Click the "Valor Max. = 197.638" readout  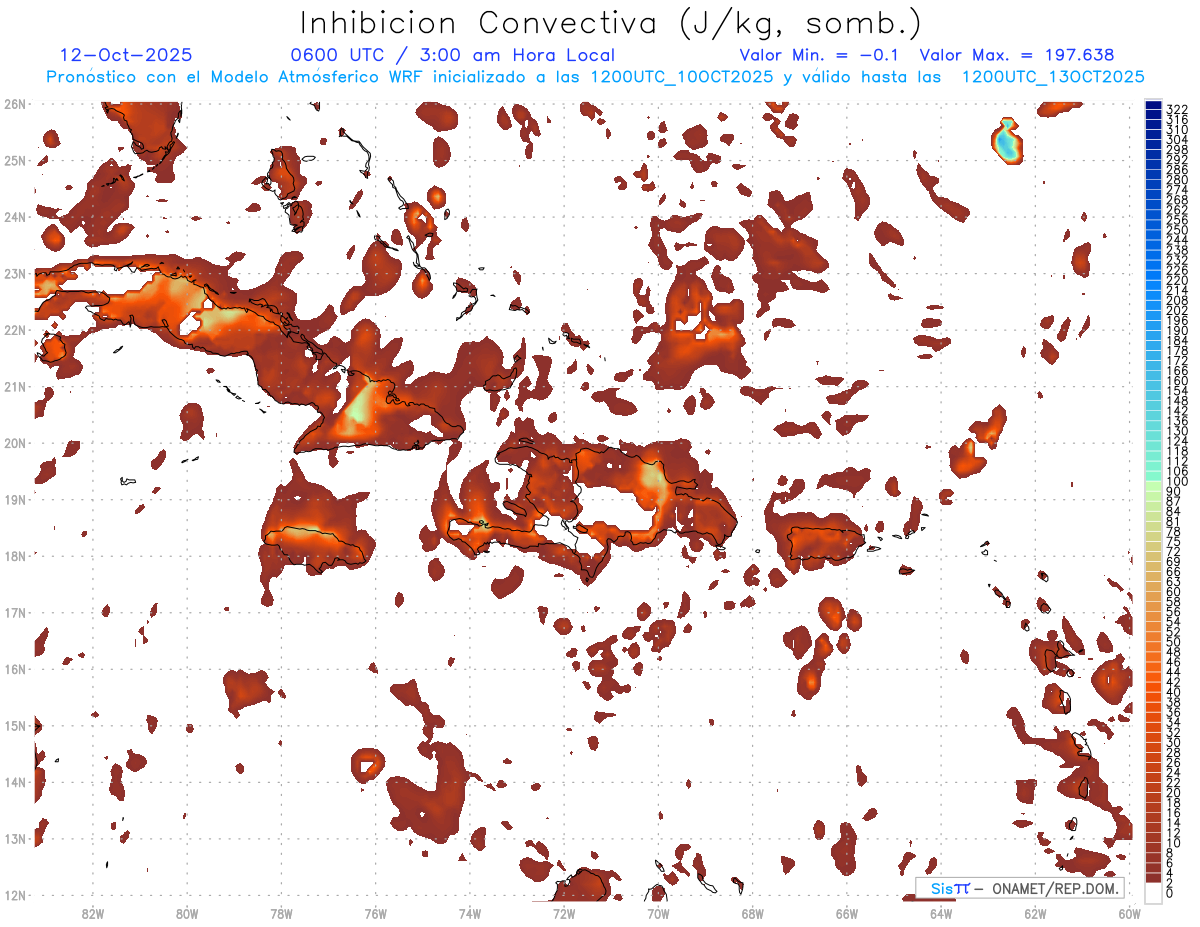pos(1017,56)
